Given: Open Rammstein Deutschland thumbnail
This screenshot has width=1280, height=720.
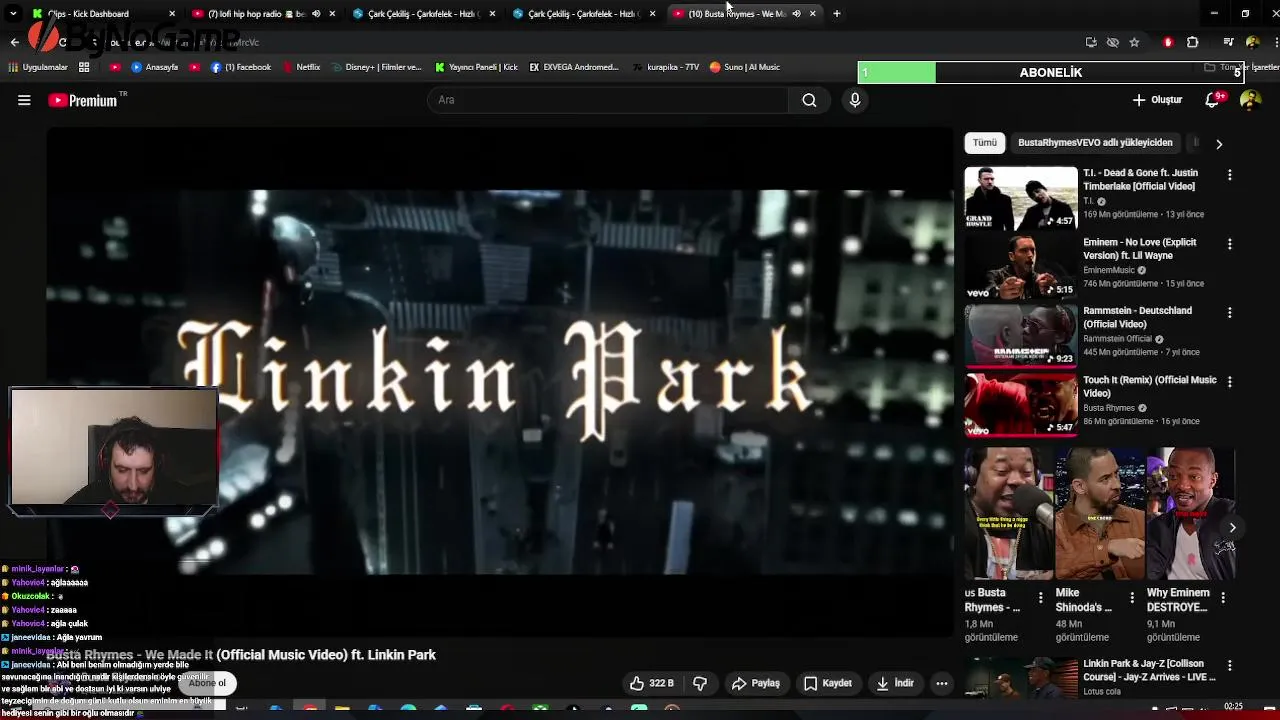Looking at the screenshot, I should coord(1020,336).
